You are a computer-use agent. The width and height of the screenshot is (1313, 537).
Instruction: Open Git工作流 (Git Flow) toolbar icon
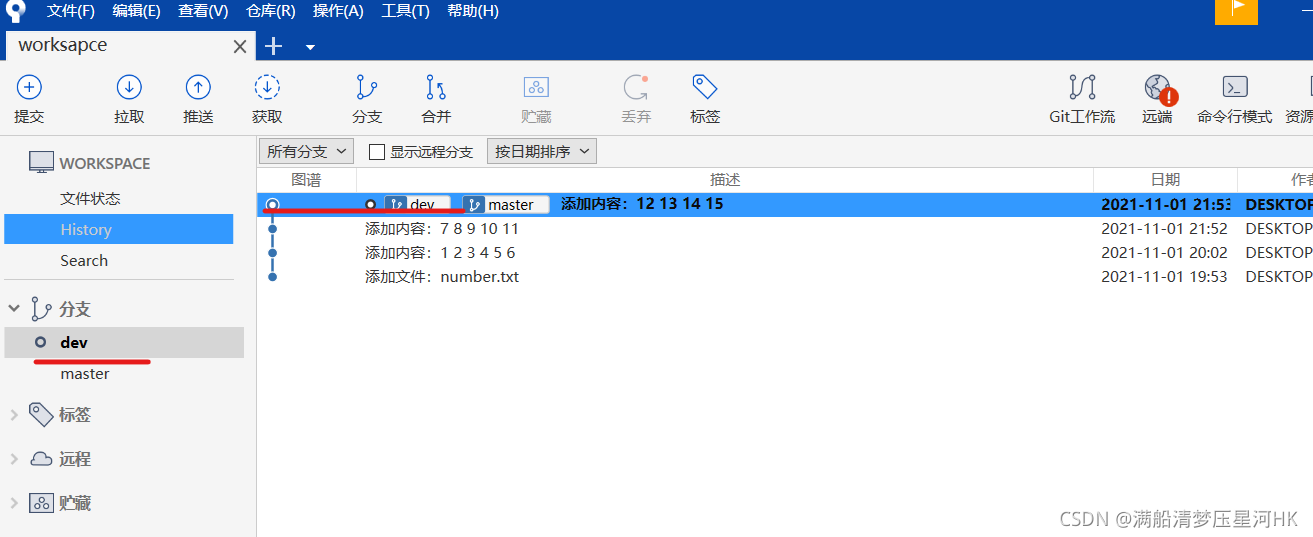click(x=1082, y=87)
